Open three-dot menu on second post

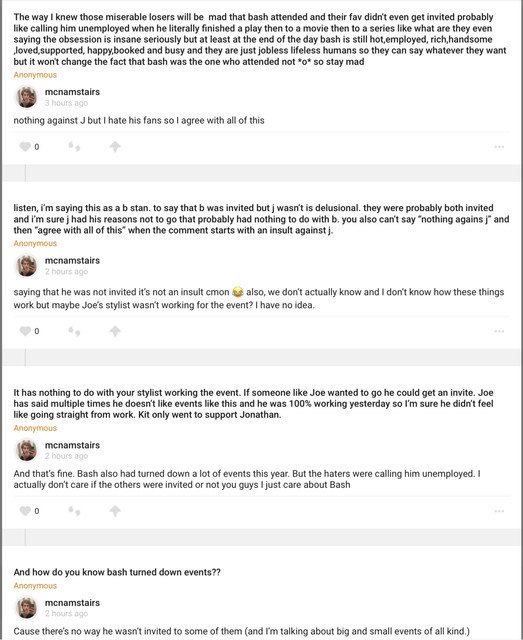499,331
